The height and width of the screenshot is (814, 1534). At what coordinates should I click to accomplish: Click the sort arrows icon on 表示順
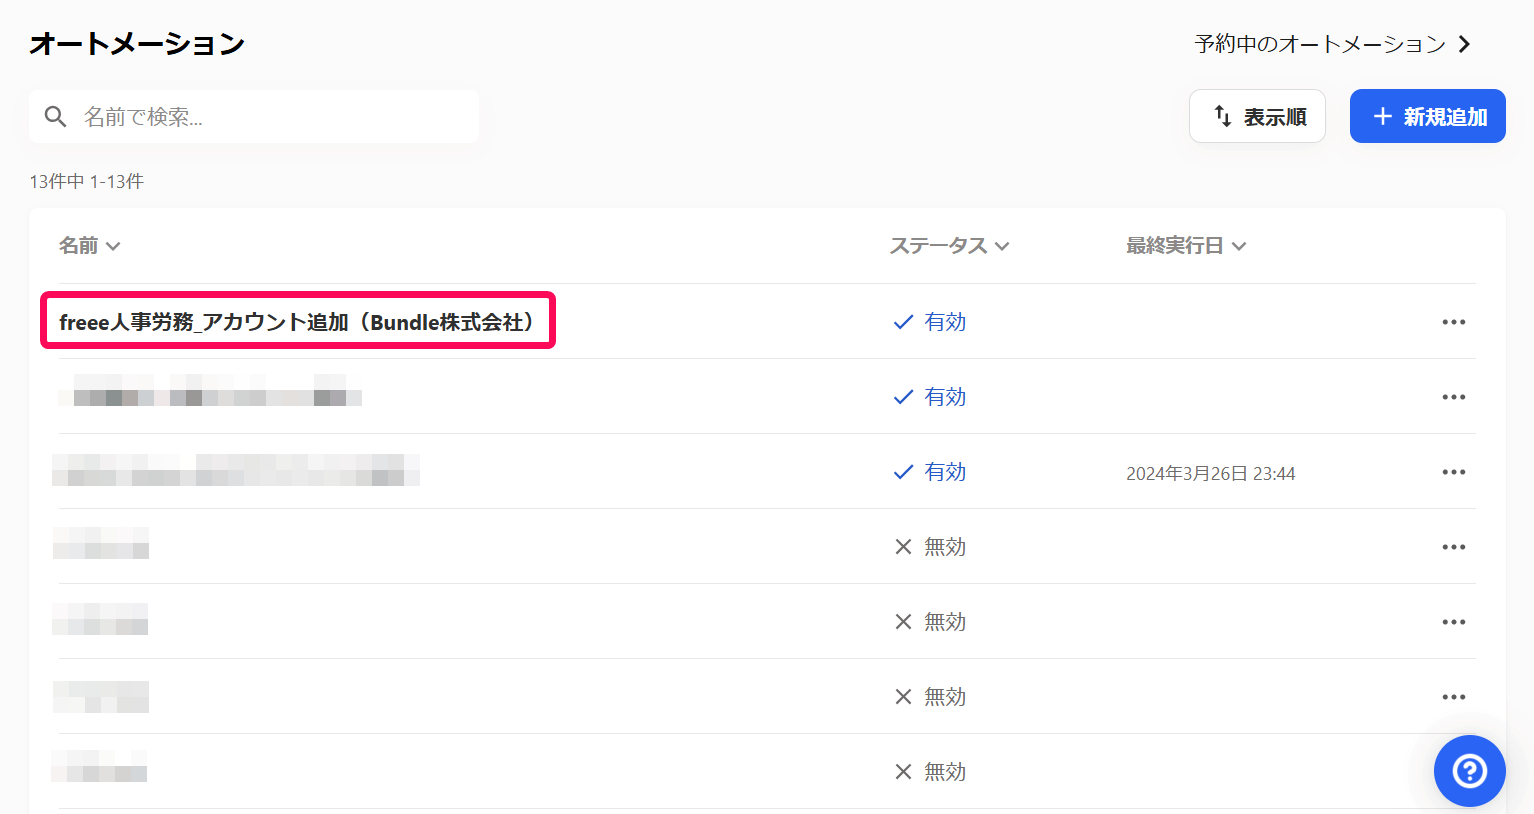(1222, 116)
